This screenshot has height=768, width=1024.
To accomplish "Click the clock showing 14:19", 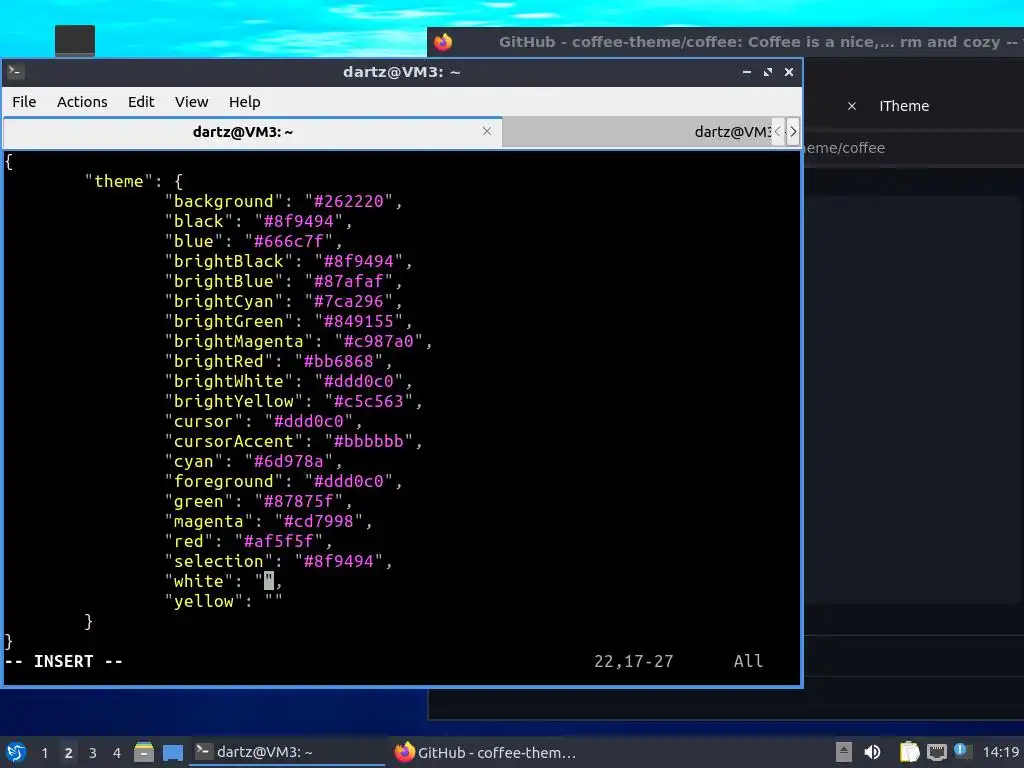I will coord(1000,752).
